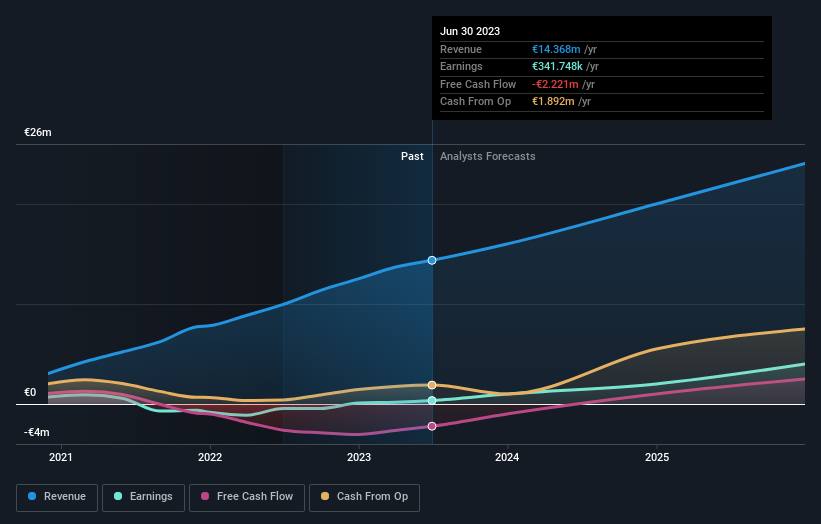
Task: Toggle the Cash From Op legend button
Action: pyautogui.click(x=364, y=497)
